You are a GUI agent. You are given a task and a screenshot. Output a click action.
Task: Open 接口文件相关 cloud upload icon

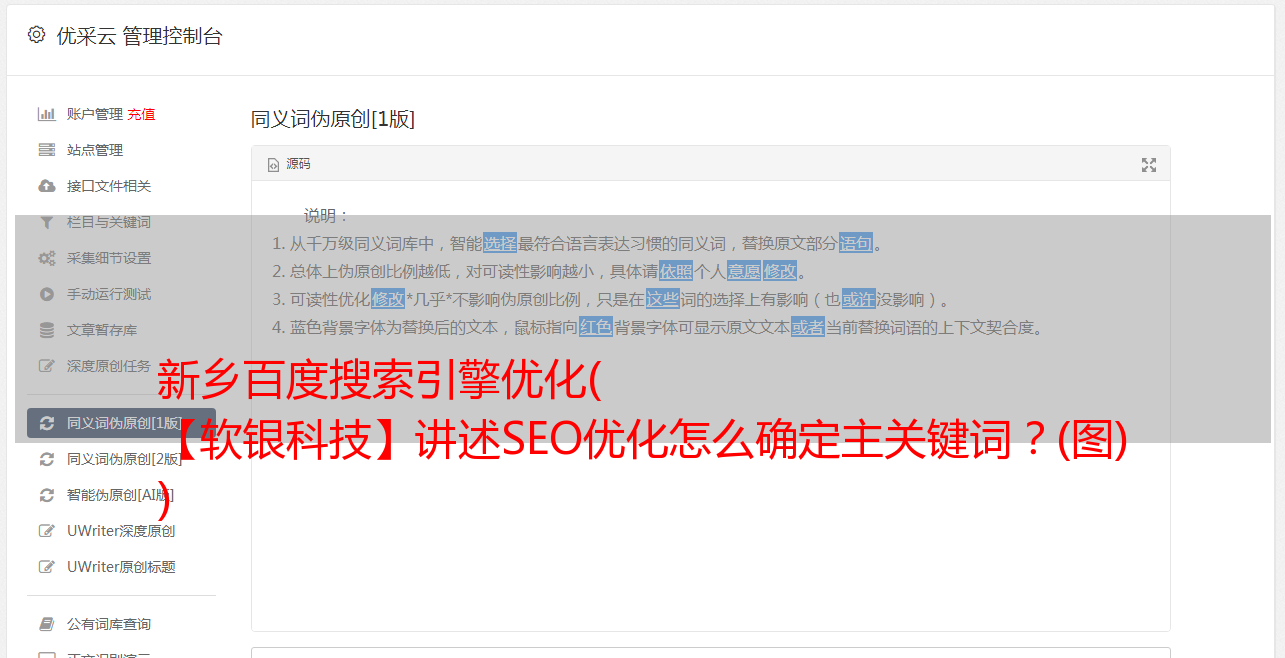coord(46,186)
